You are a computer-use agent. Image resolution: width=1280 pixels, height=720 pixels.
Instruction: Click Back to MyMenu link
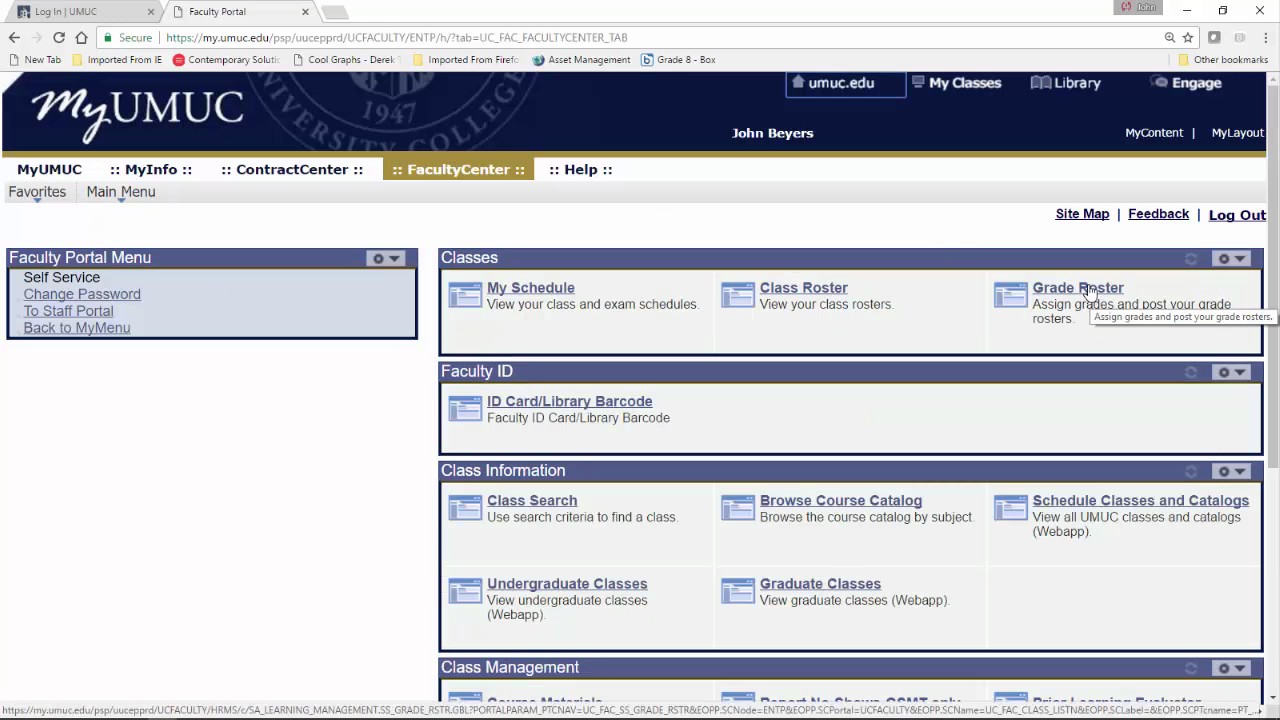77,328
